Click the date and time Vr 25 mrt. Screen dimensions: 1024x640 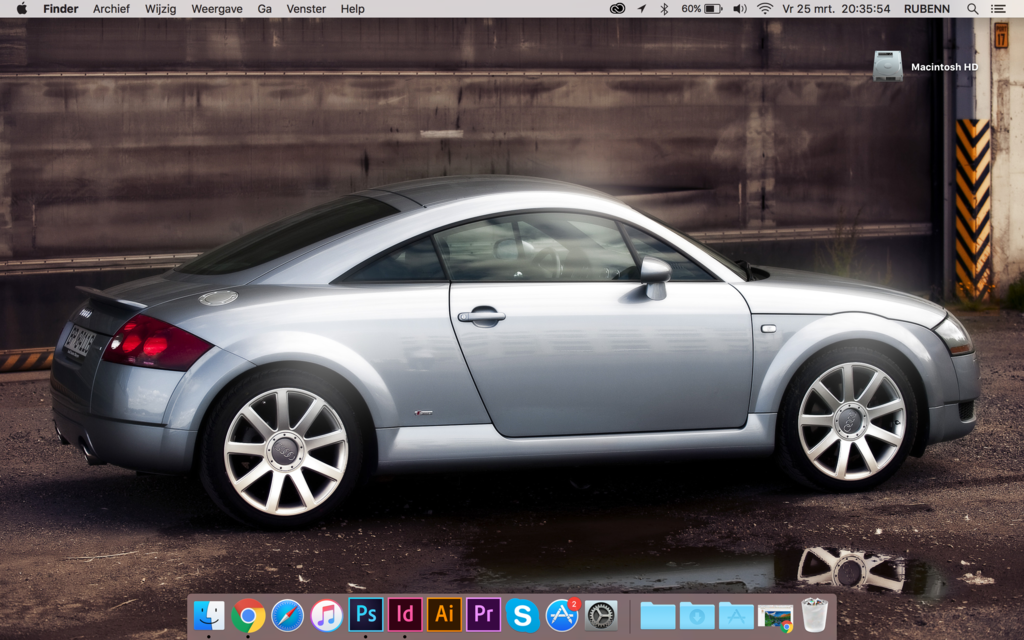[x=836, y=8]
